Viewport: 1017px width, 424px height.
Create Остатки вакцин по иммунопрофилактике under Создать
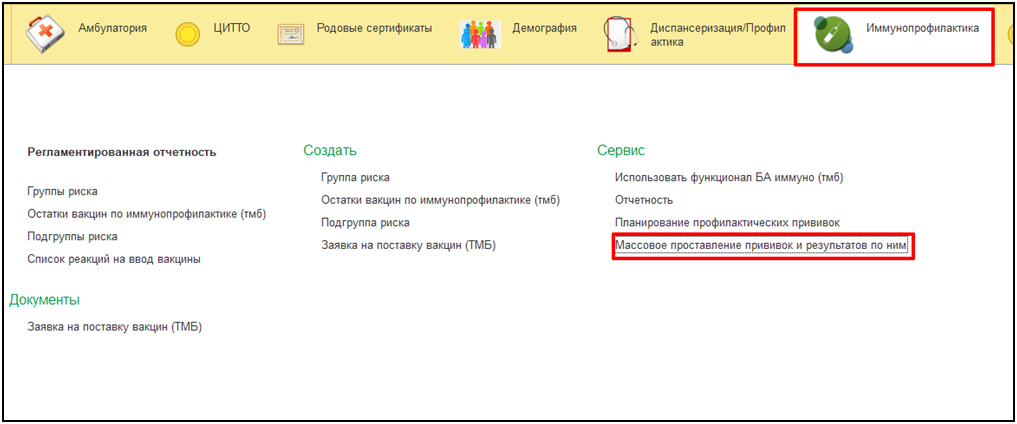(x=440, y=200)
